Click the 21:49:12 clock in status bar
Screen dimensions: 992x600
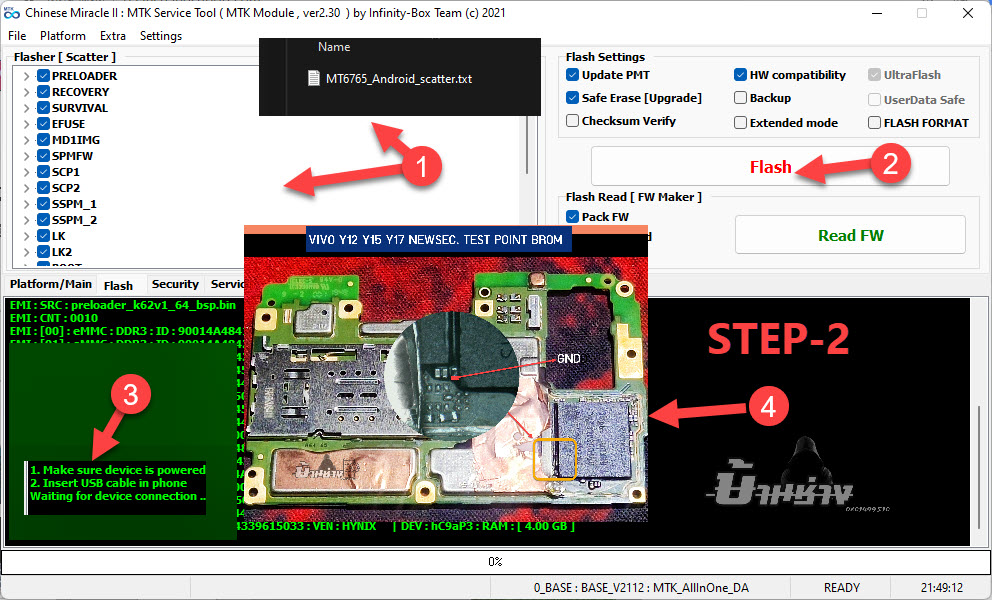click(x=941, y=588)
